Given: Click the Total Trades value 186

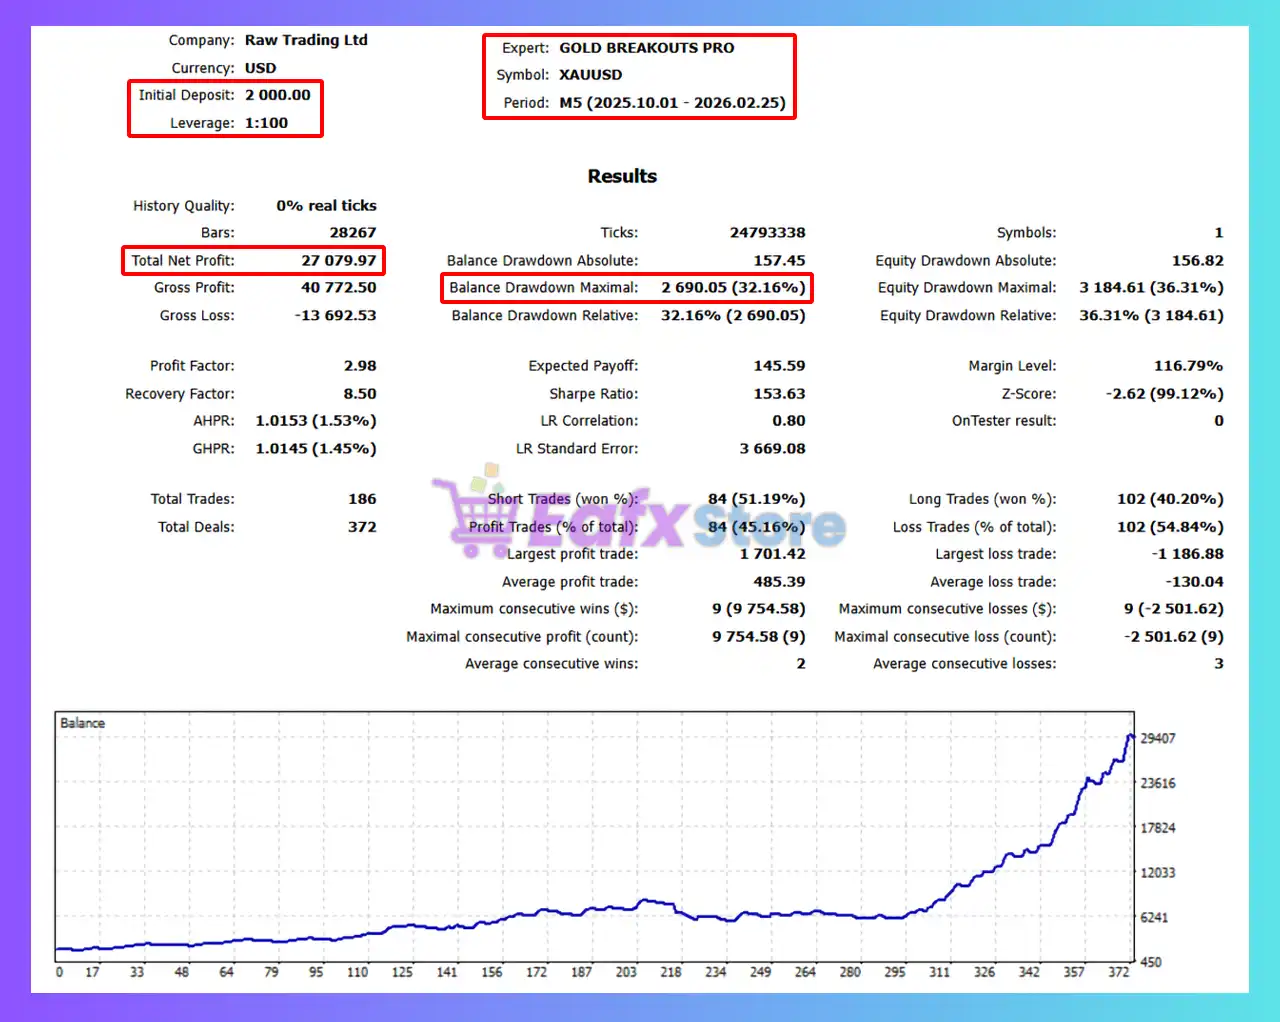Looking at the screenshot, I should point(362,499).
